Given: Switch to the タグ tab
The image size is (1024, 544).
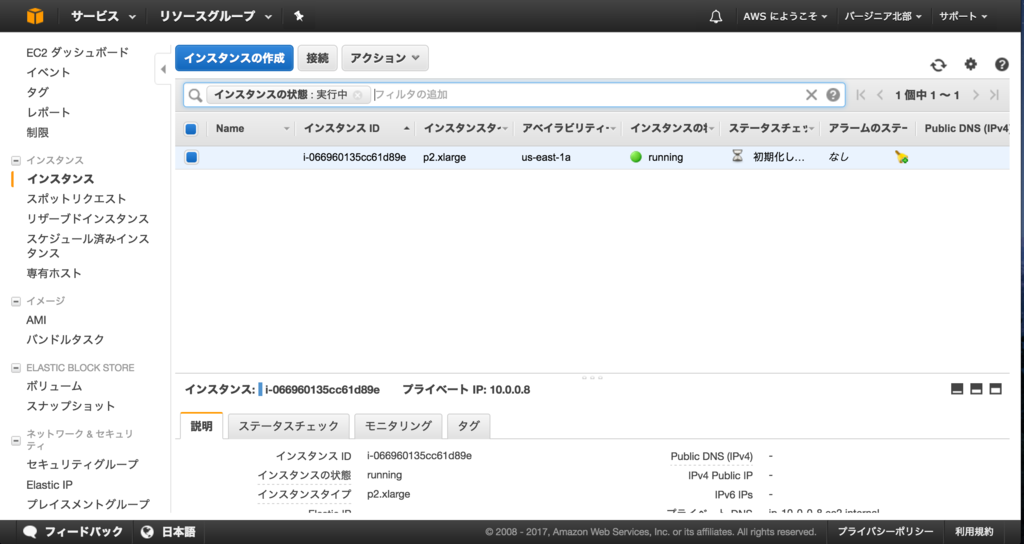Looking at the screenshot, I should pyautogui.click(x=468, y=426).
